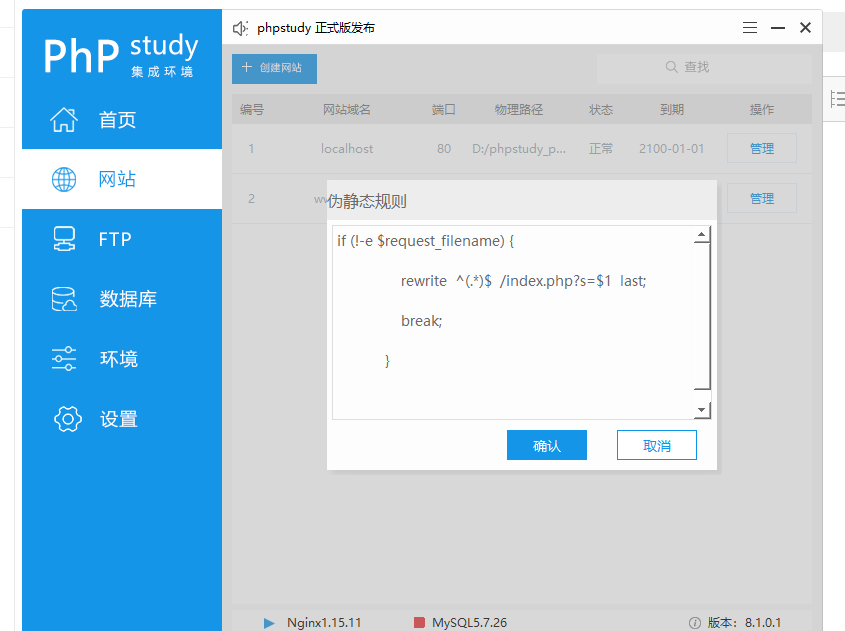
Task: Close the phpstudy window
Action: 805,27
